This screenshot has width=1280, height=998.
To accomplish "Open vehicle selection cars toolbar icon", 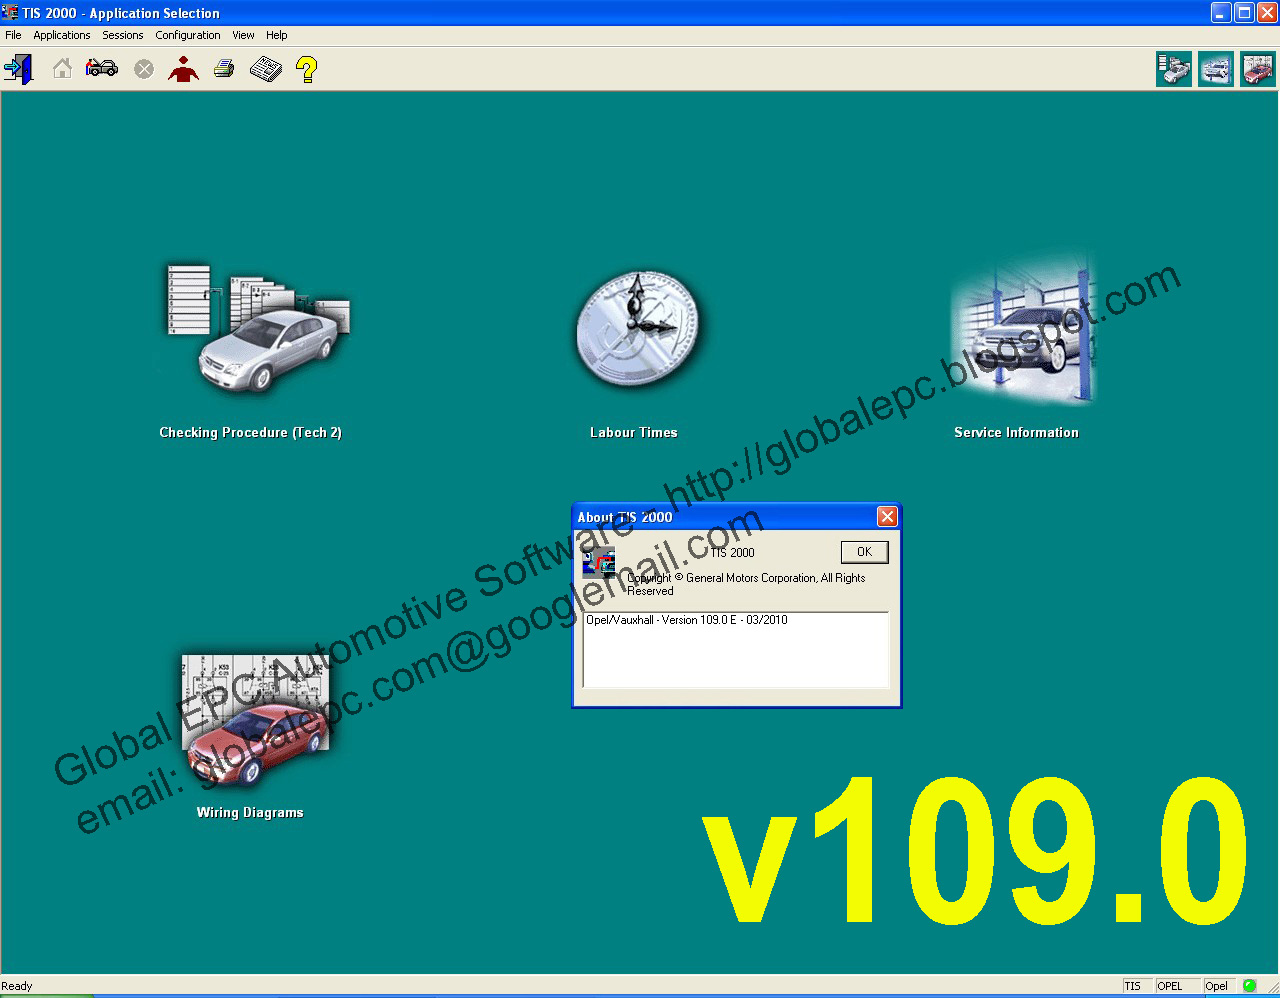I will 102,68.
